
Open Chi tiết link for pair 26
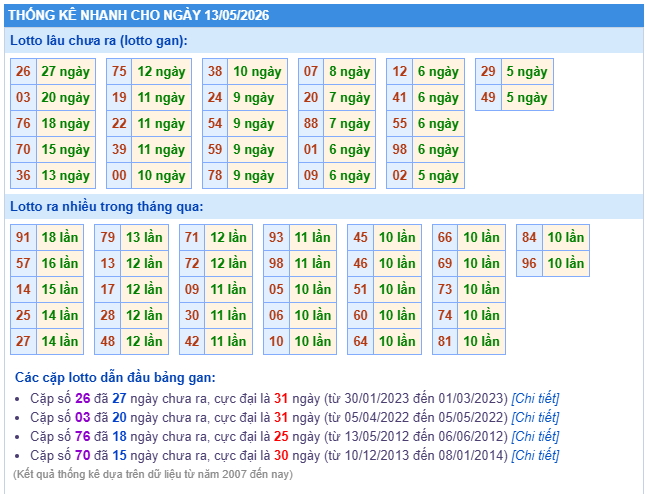point(535,398)
